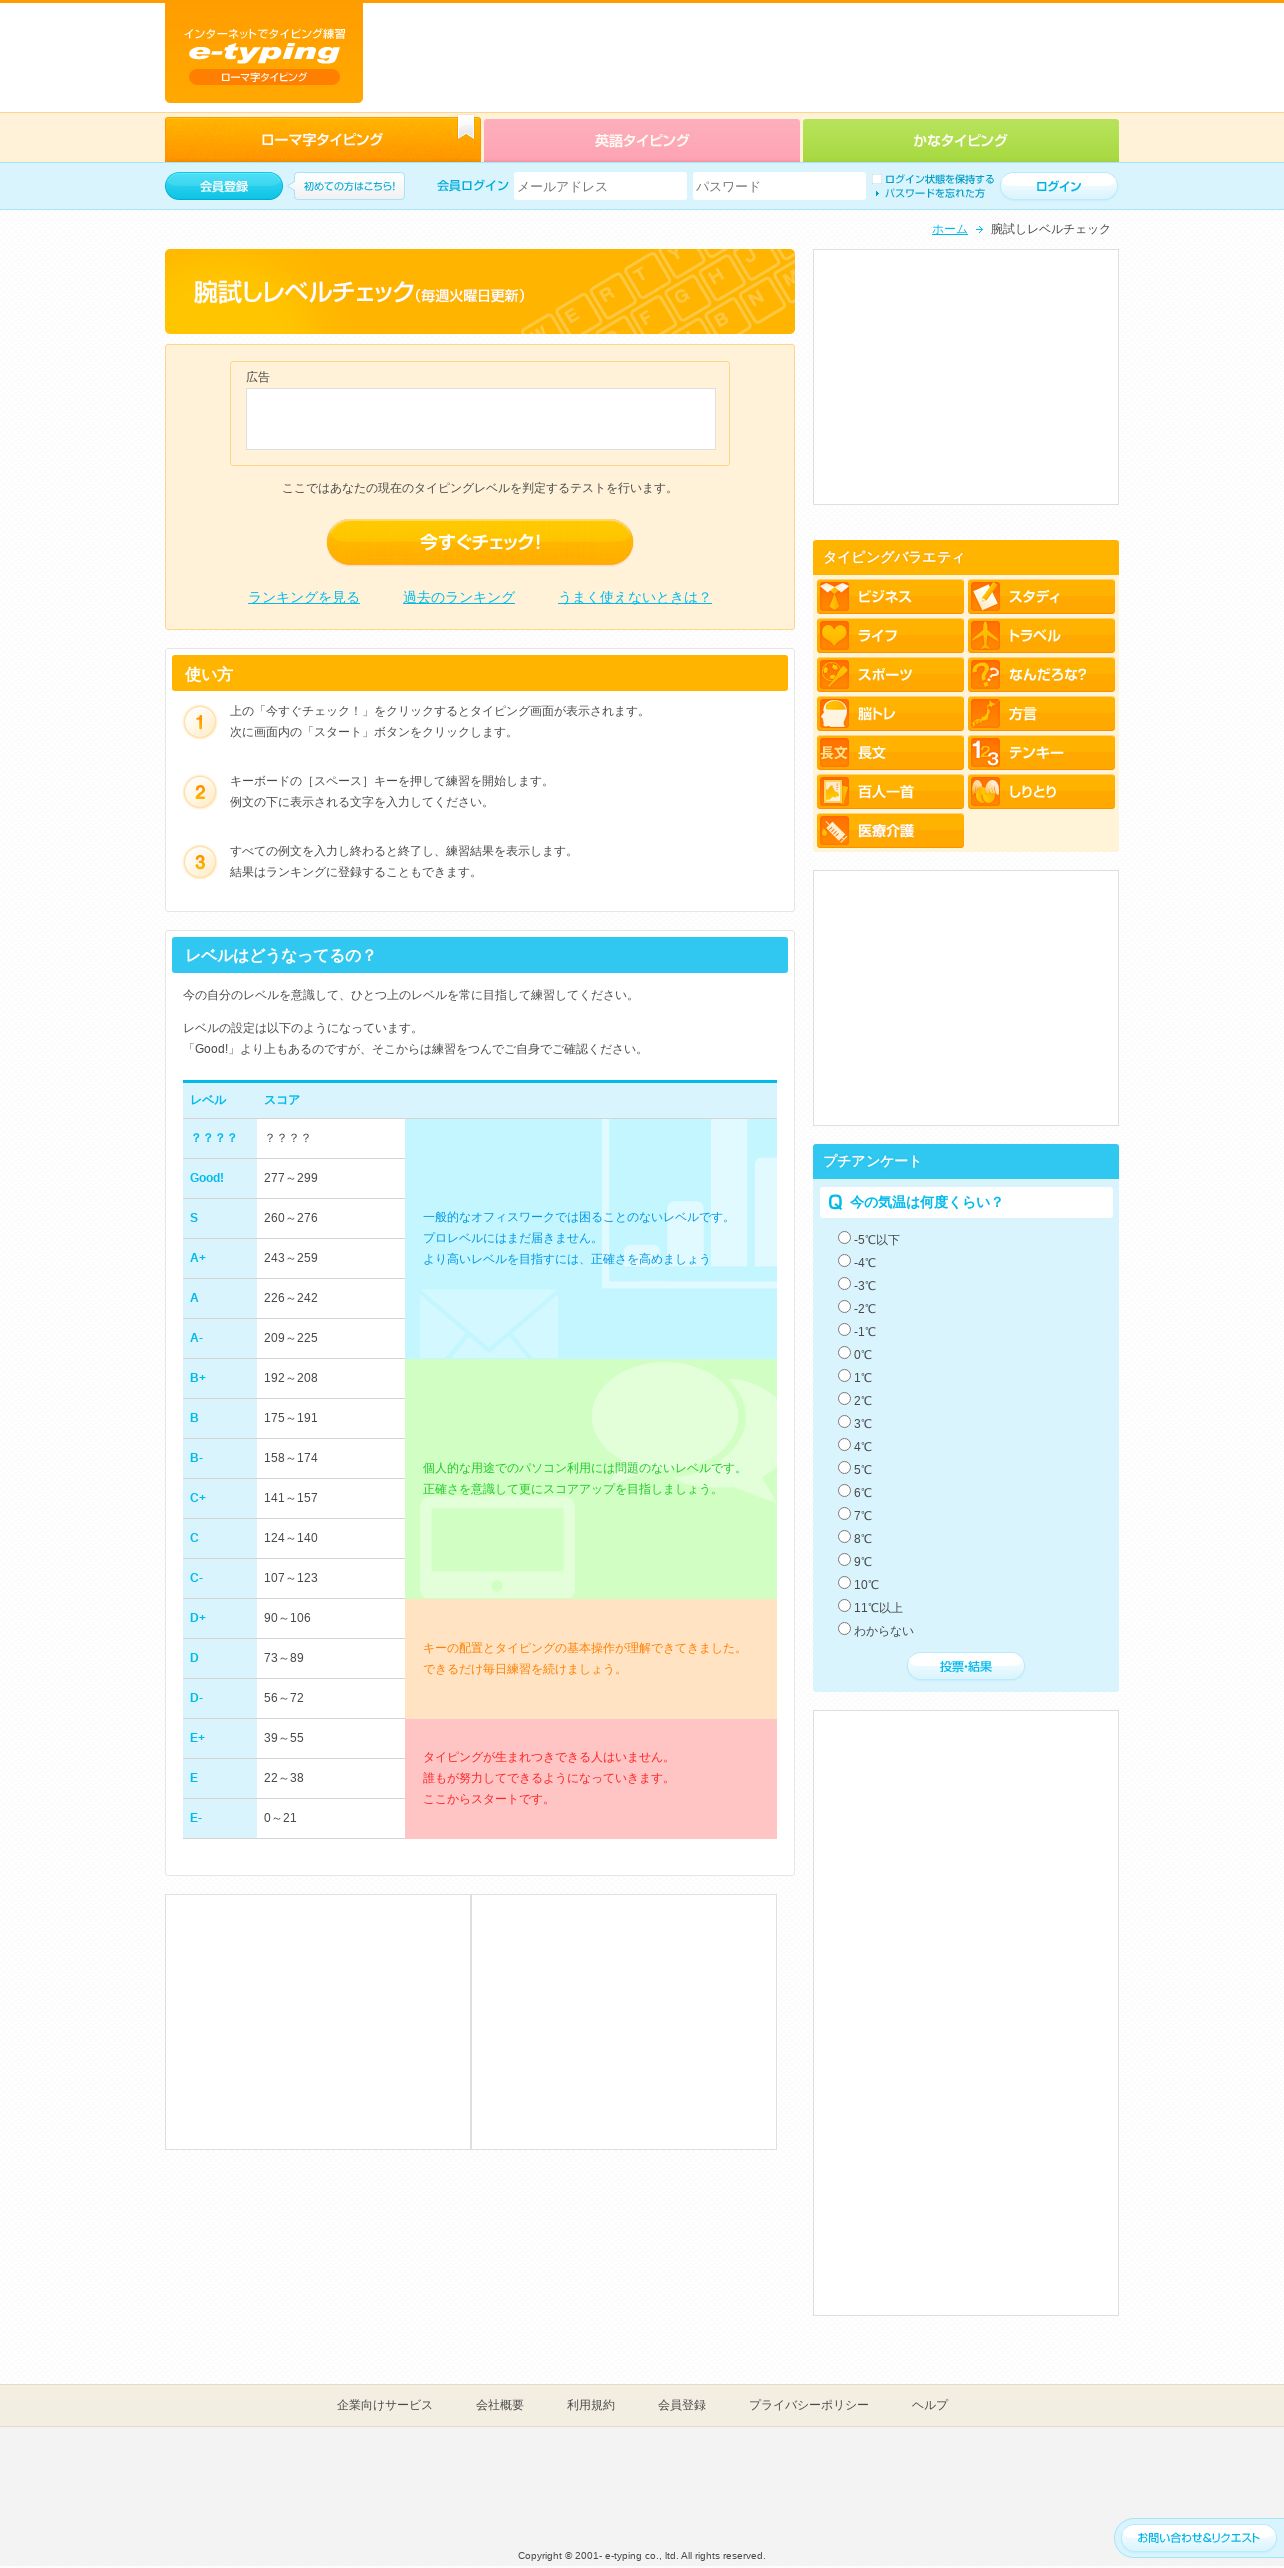Open 会社概要 footer link
Viewport: 1284px width, 2568px height.
500,2405
